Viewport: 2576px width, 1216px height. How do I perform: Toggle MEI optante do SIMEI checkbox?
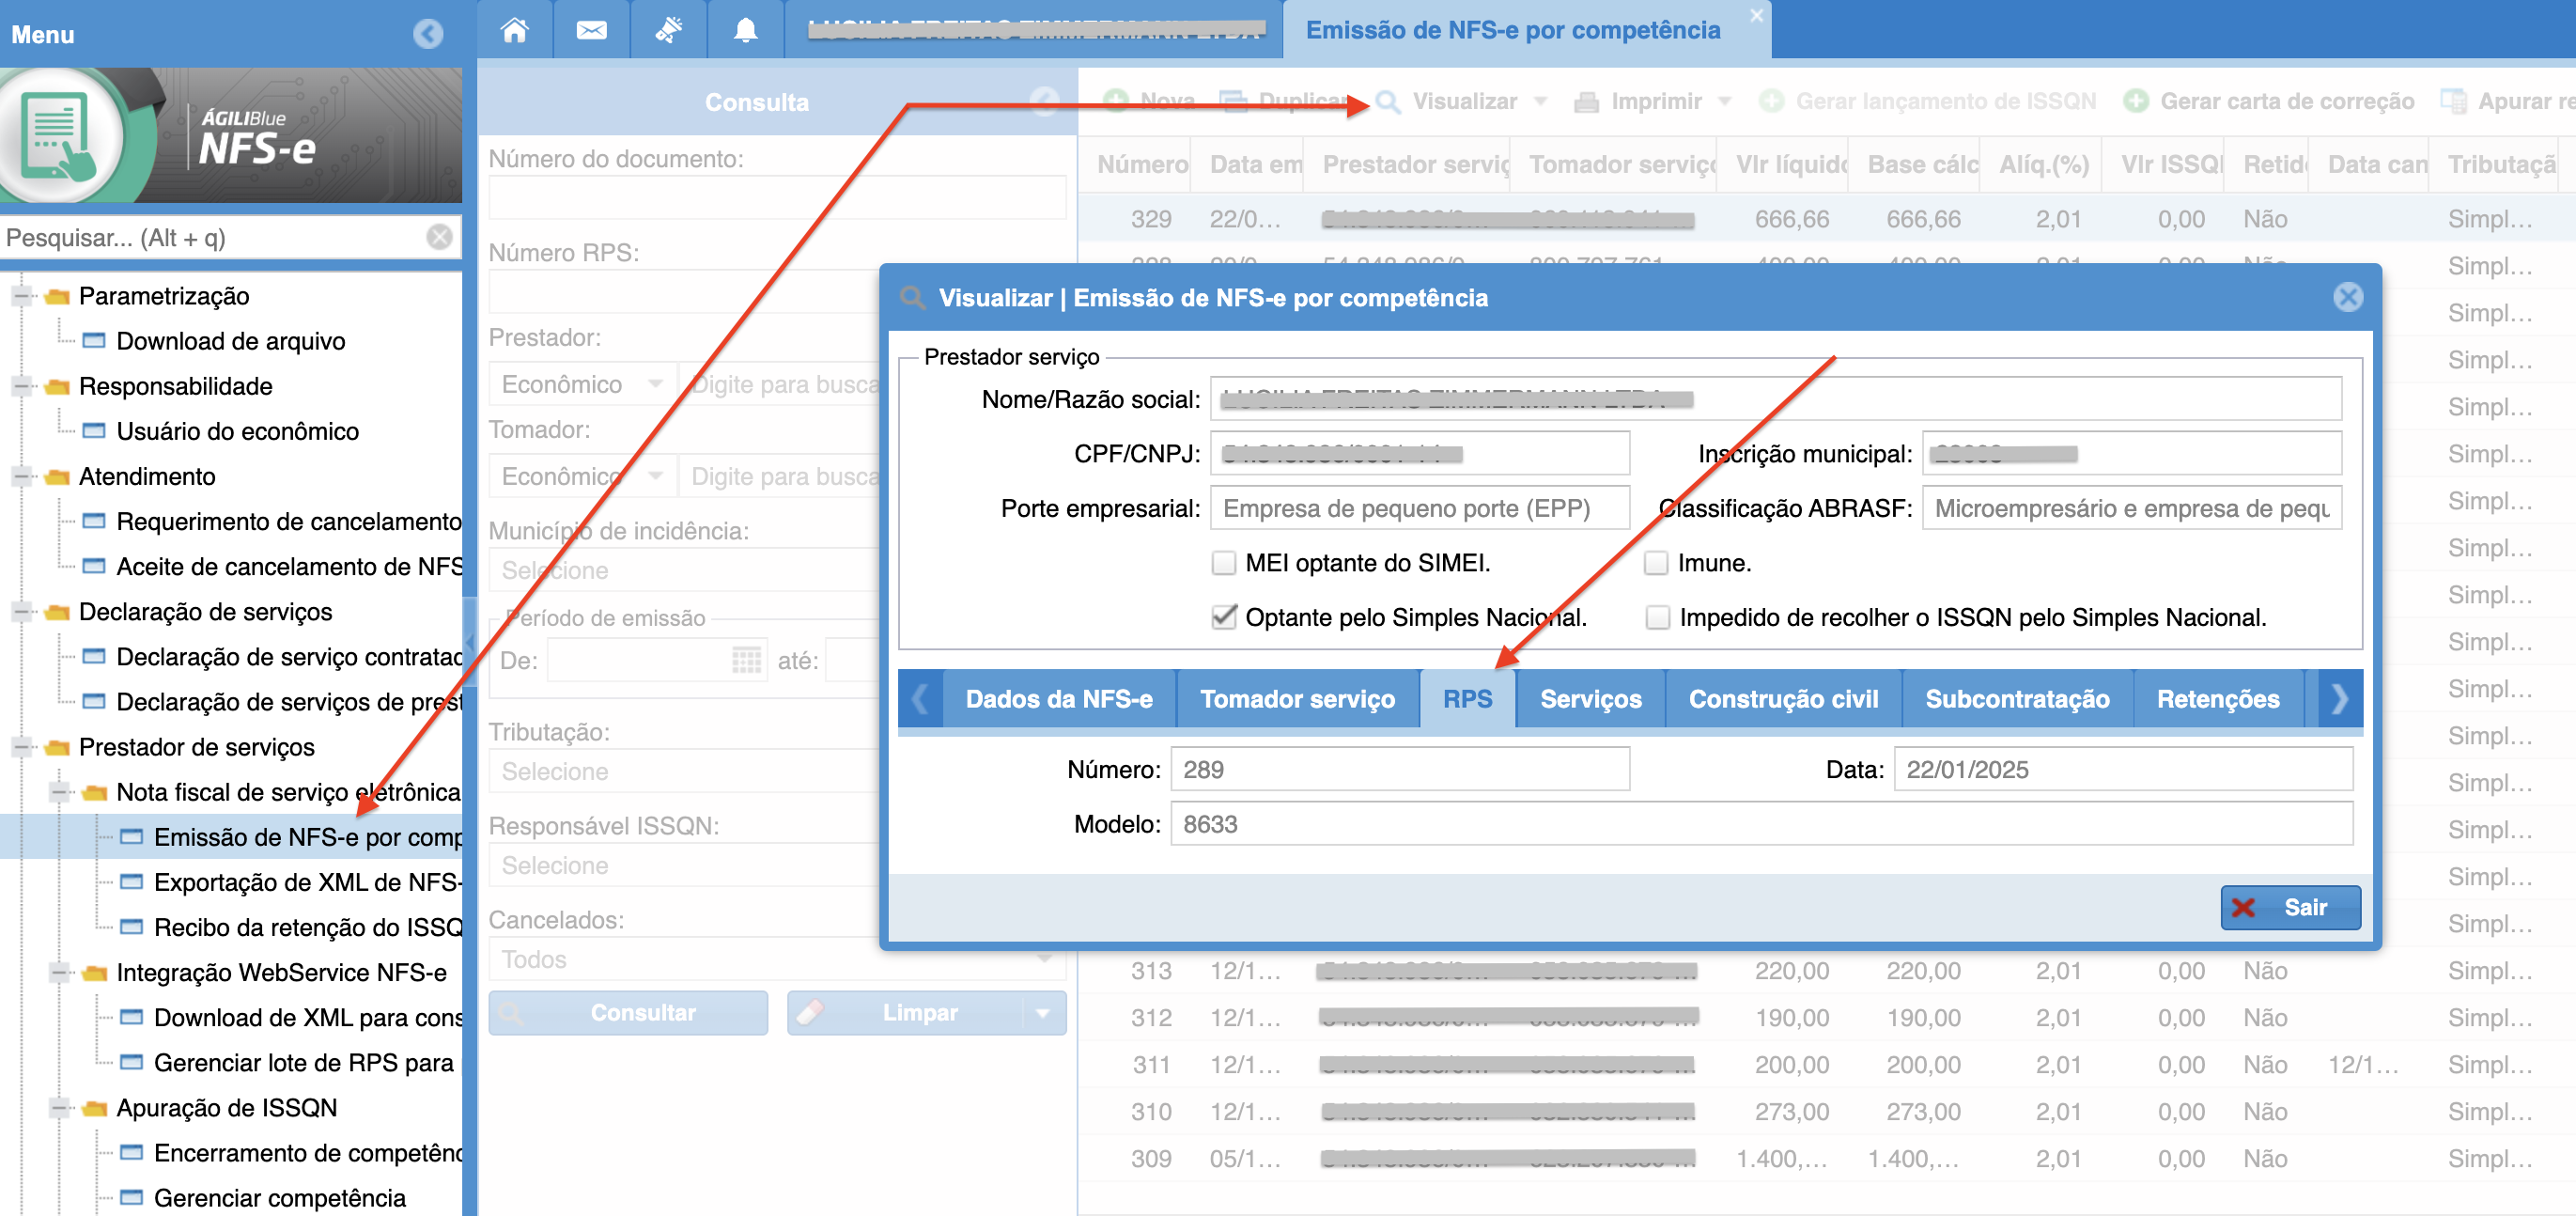[x=1223, y=563]
